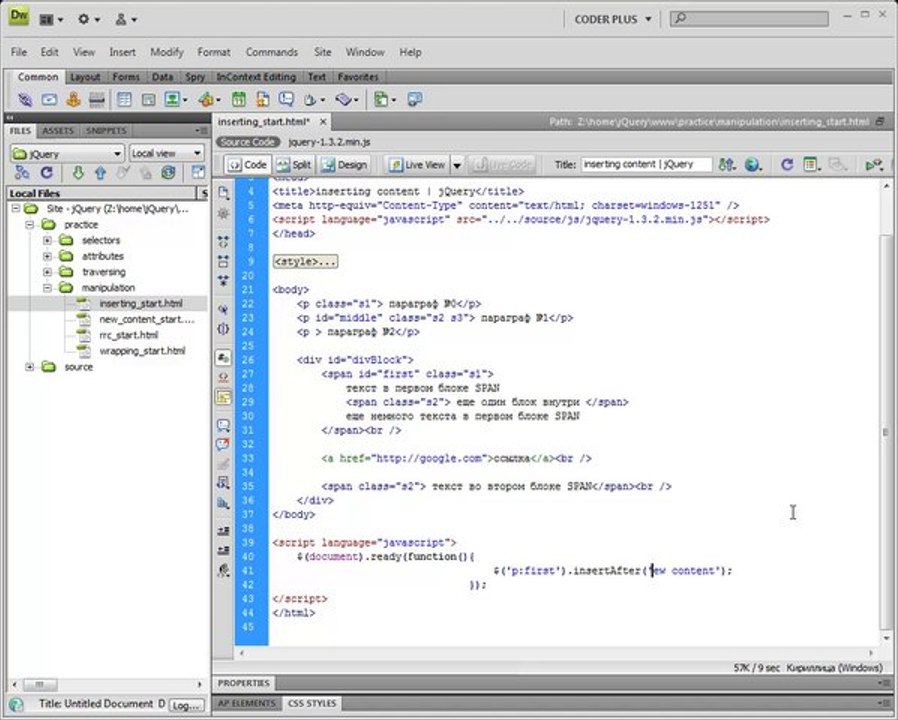Click the Log... button
The image size is (898, 720).
pos(185,706)
